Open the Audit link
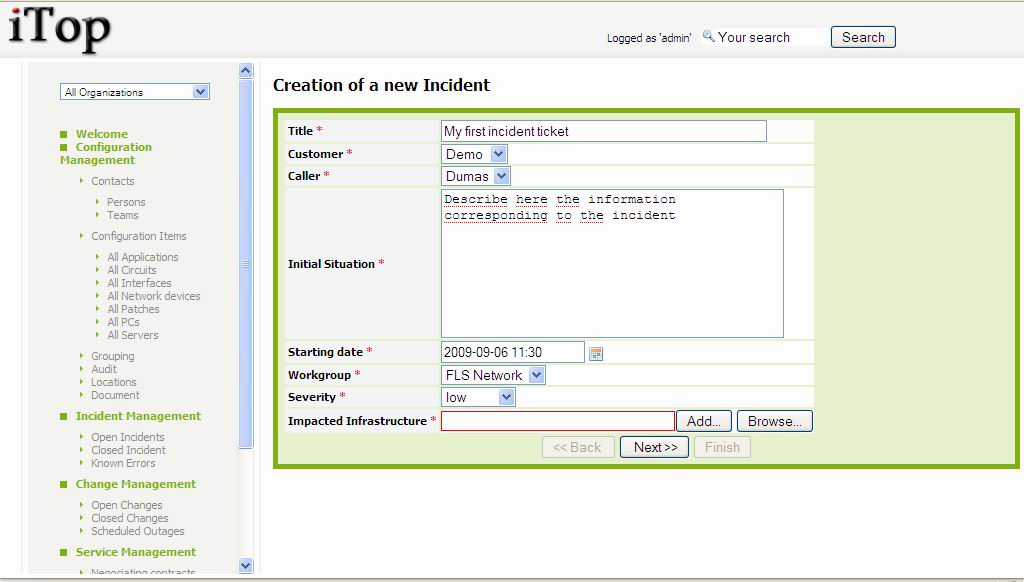1024x582 pixels. [104, 369]
